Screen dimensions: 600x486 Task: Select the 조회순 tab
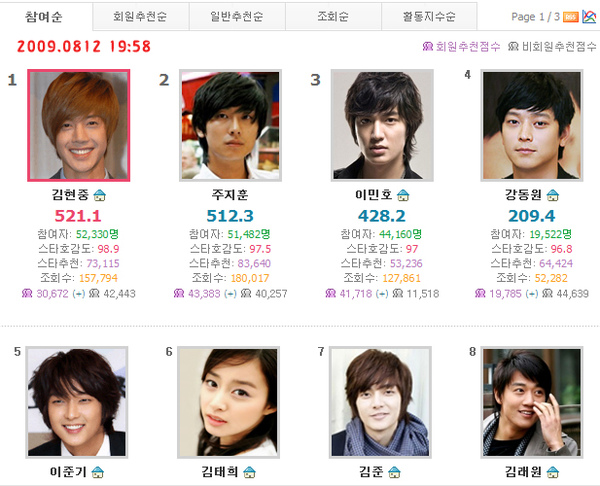pos(333,16)
